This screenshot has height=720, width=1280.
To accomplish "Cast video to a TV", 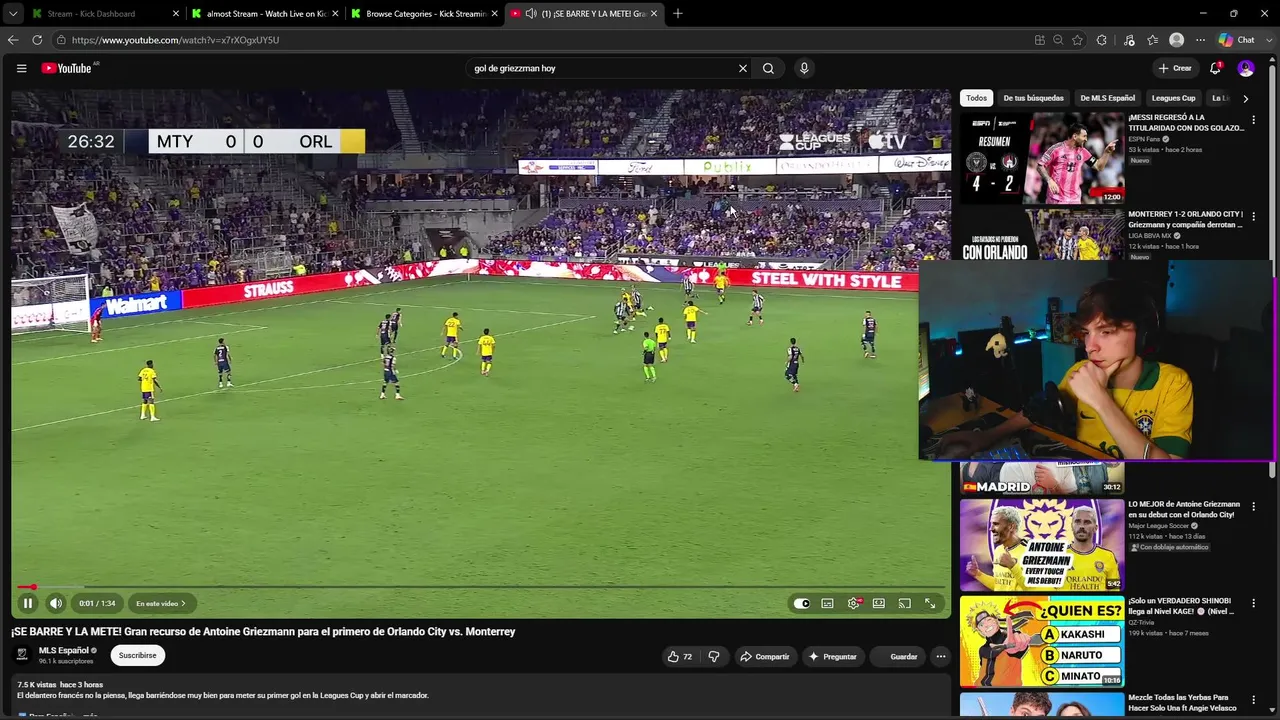I will coord(905,603).
